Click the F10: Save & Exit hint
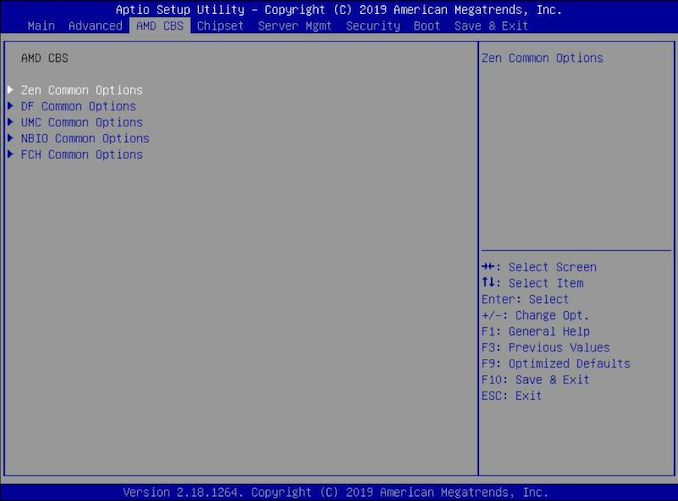 [x=535, y=380]
